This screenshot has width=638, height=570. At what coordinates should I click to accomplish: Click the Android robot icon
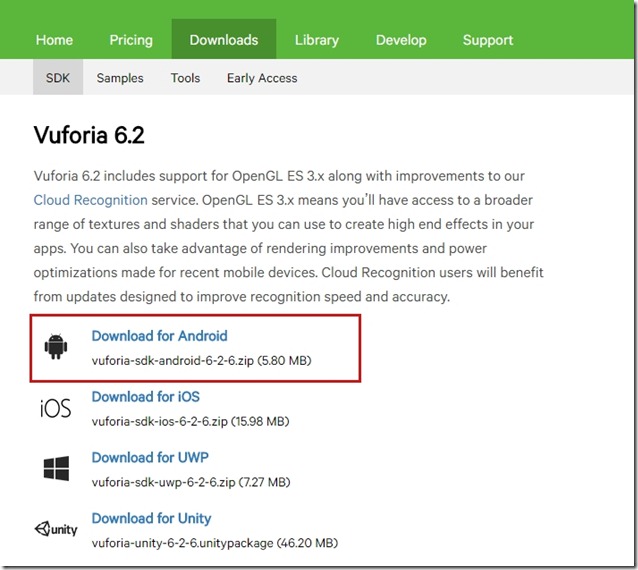click(56, 347)
